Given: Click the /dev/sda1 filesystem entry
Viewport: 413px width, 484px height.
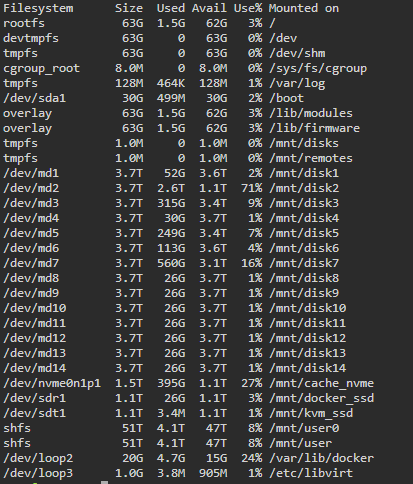Looking at the screenshot, I should 34,98.
